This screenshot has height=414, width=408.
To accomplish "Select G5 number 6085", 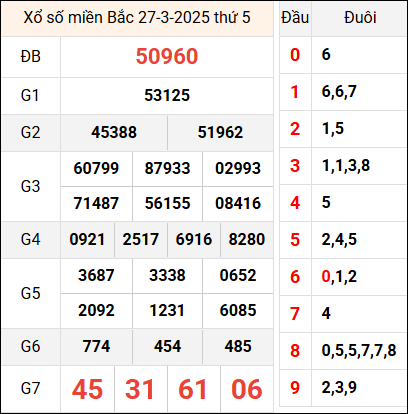I will click(x=238, y=310).
